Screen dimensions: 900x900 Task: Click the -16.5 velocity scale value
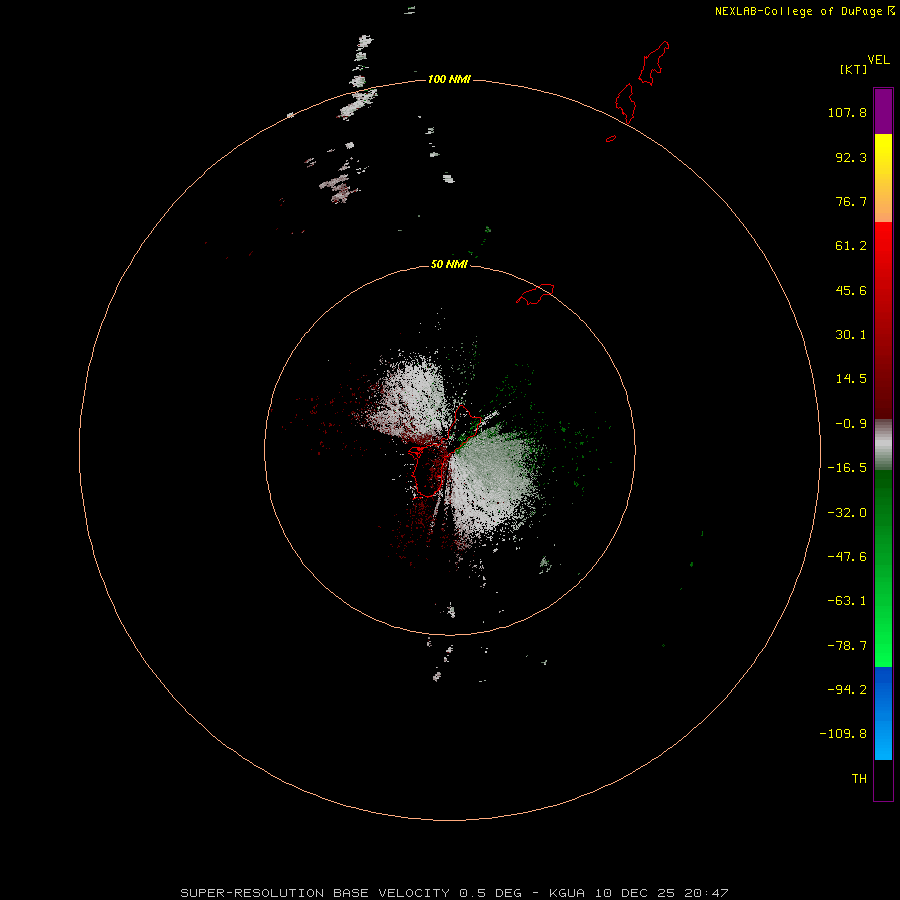pyautogui.click(x=847, y=468)
